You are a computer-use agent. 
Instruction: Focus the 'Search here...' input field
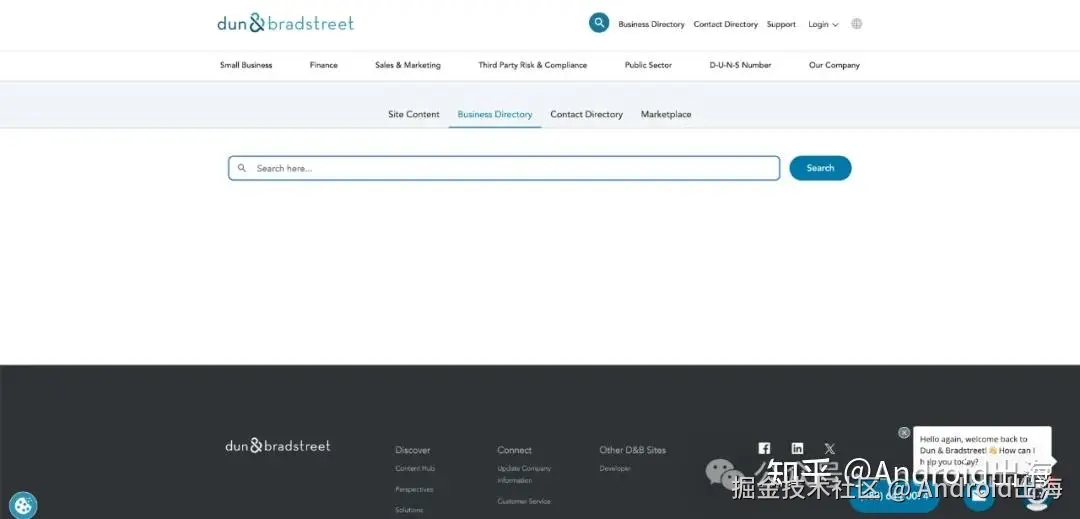pos(504,168)
